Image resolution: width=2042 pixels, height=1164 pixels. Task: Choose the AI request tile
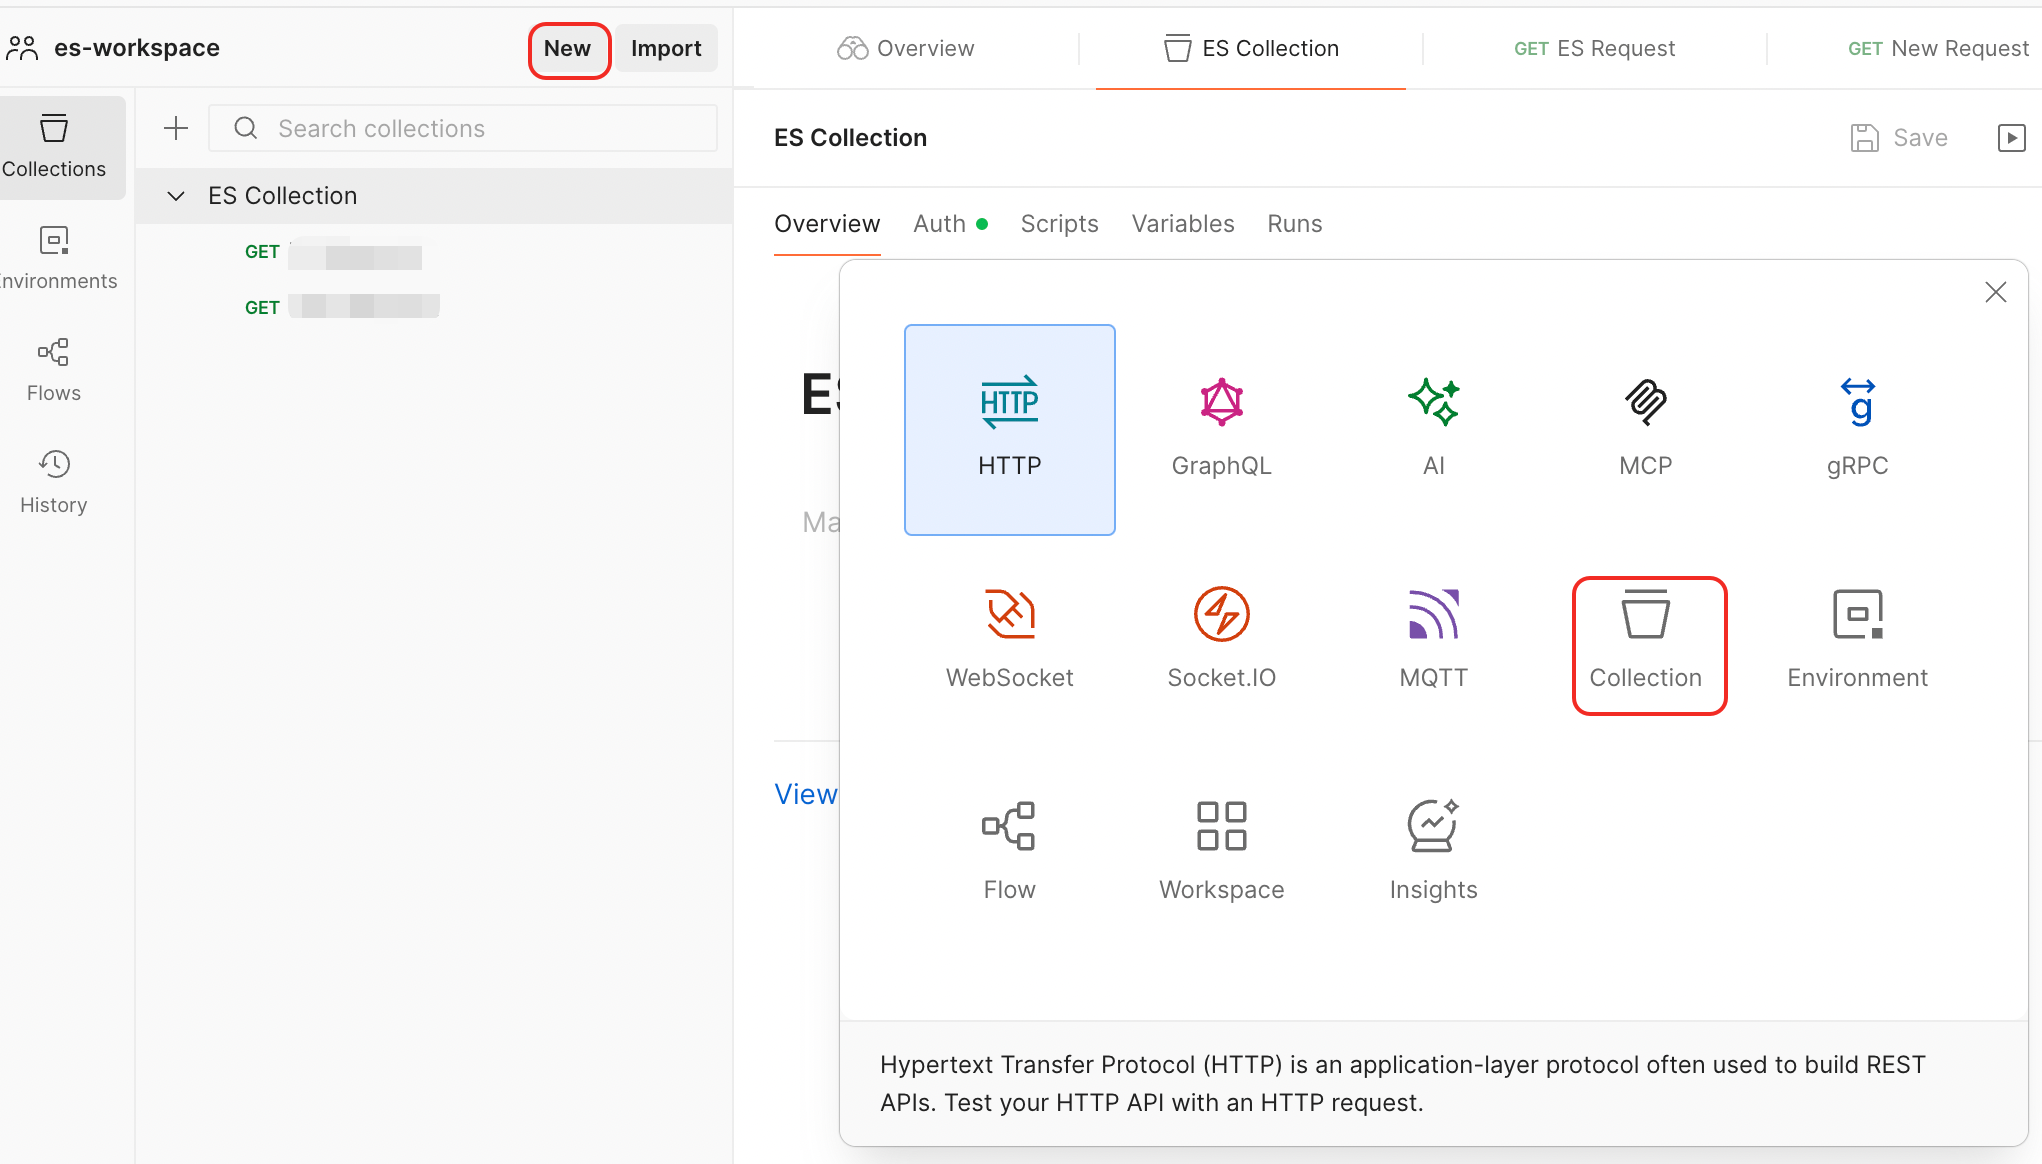[x=1434, y=430]
